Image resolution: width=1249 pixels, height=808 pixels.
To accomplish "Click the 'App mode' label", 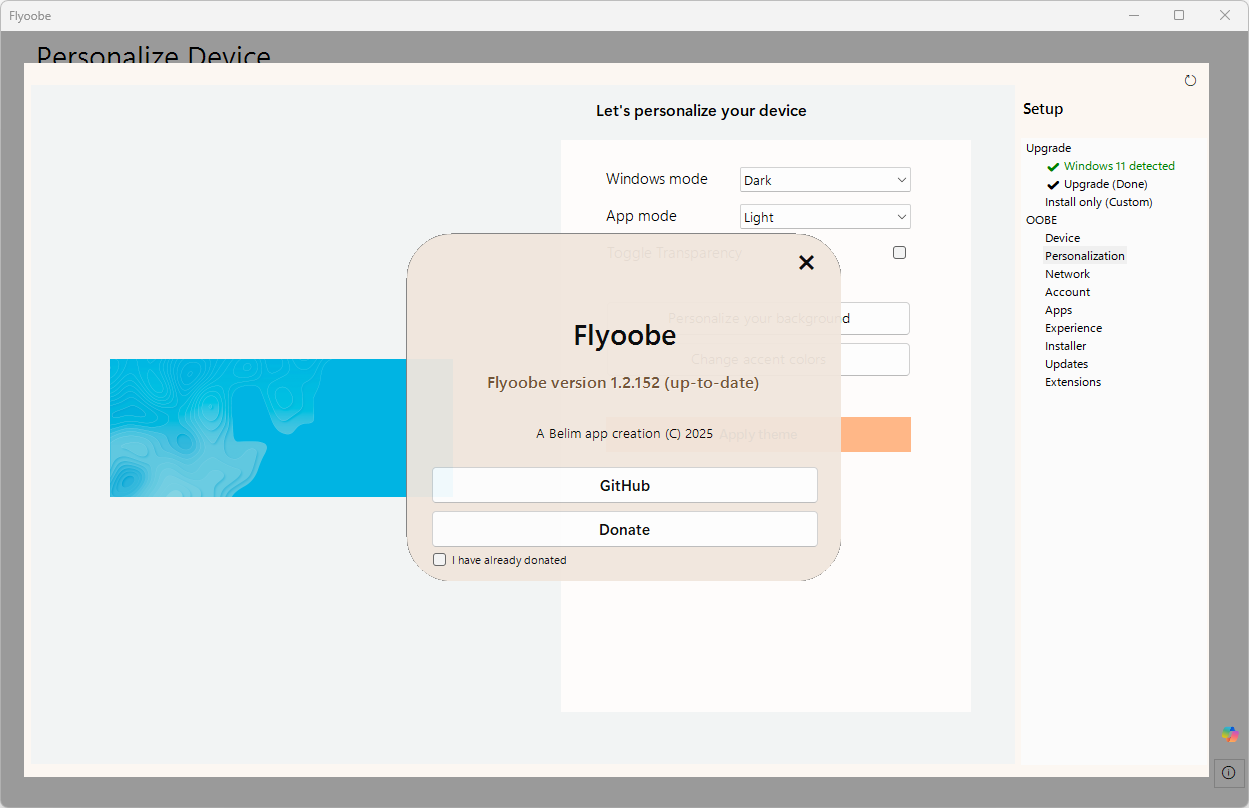I will [x=641, y=216].
